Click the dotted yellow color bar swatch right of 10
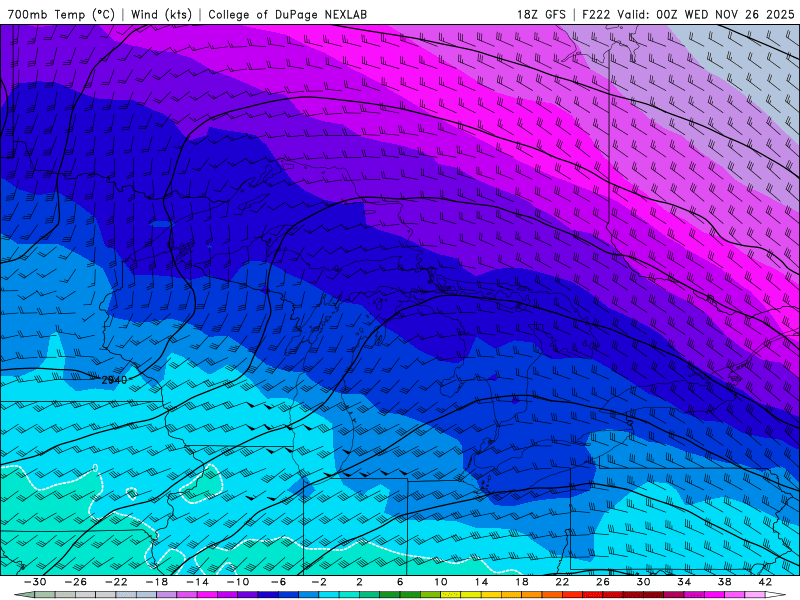800x600 pixels. (x=451, y=595)
